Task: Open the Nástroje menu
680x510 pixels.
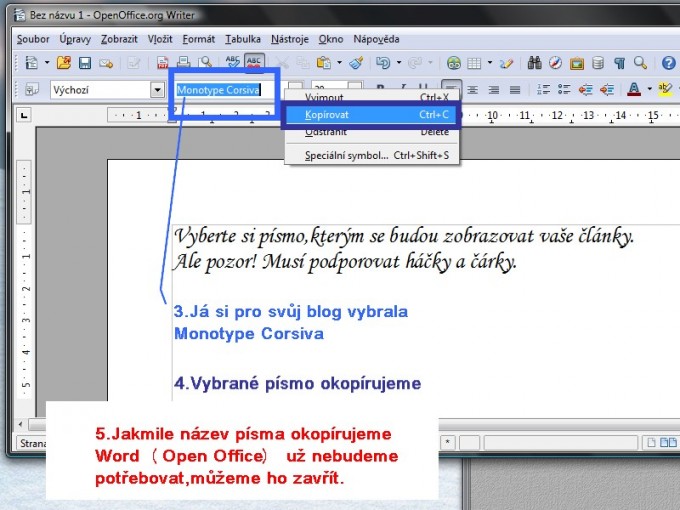Action: pyautogui.click(x=290, y=39)
